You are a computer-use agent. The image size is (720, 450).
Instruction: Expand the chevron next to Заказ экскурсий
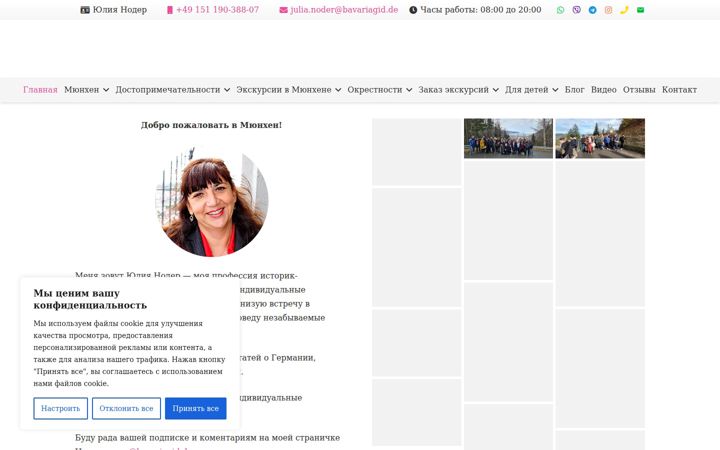click(495, 90)
